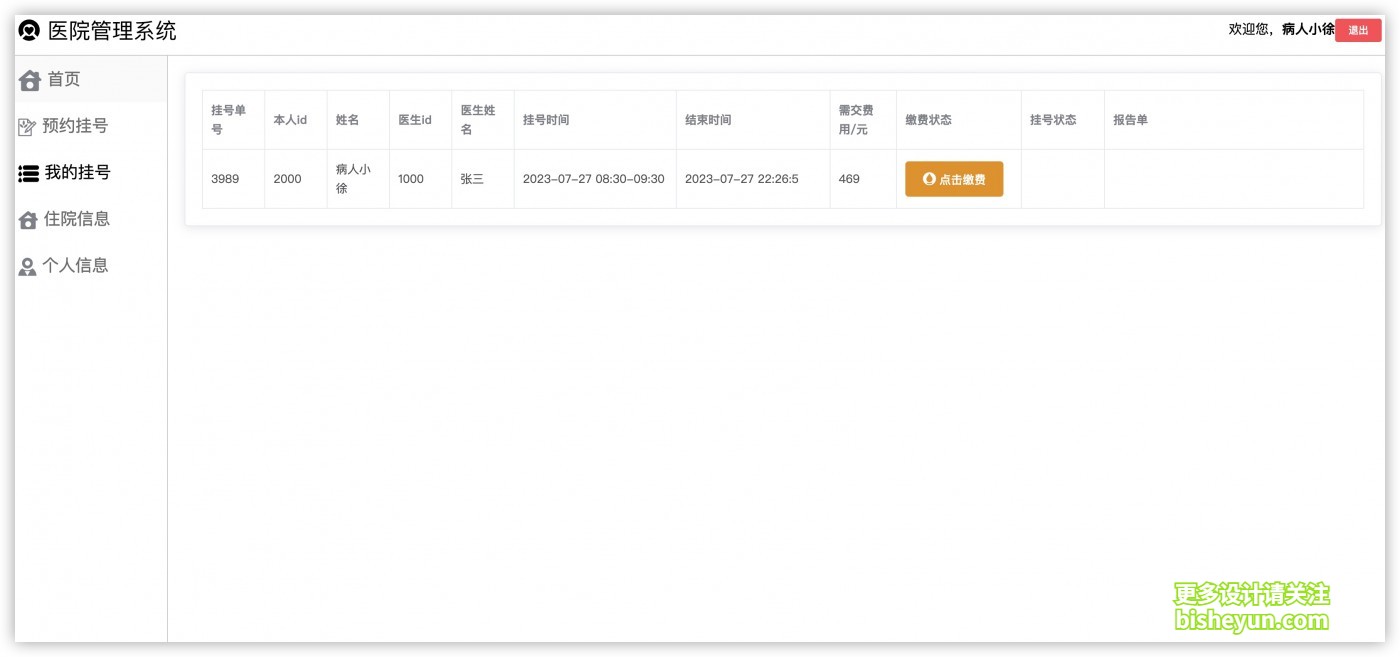Viewport: 1400px width, 657px height.
Task: Open 住院信息 hospitalization page
Action: tap(77, 219)
